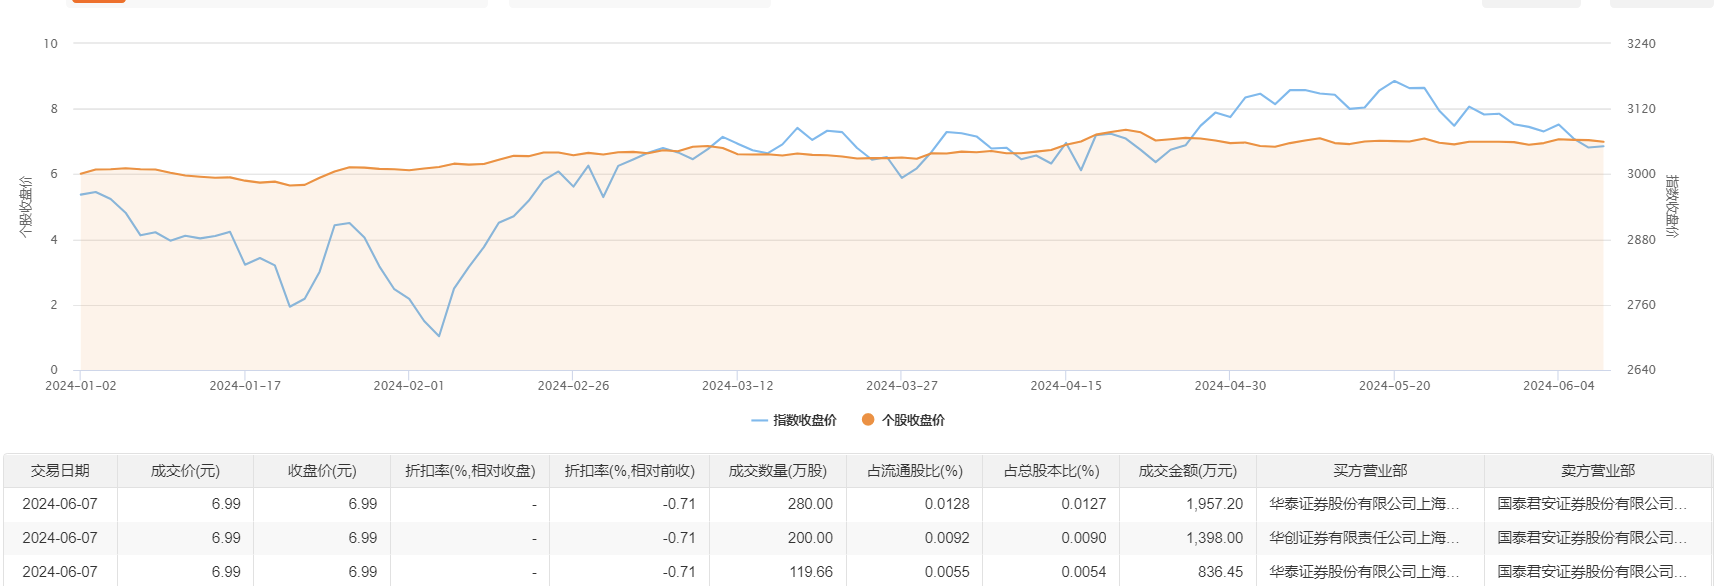Image resolution: width=1720 pixels, height=586 pixels.
Task: Click the 占流通股比(%) column header
Action: 914,471
